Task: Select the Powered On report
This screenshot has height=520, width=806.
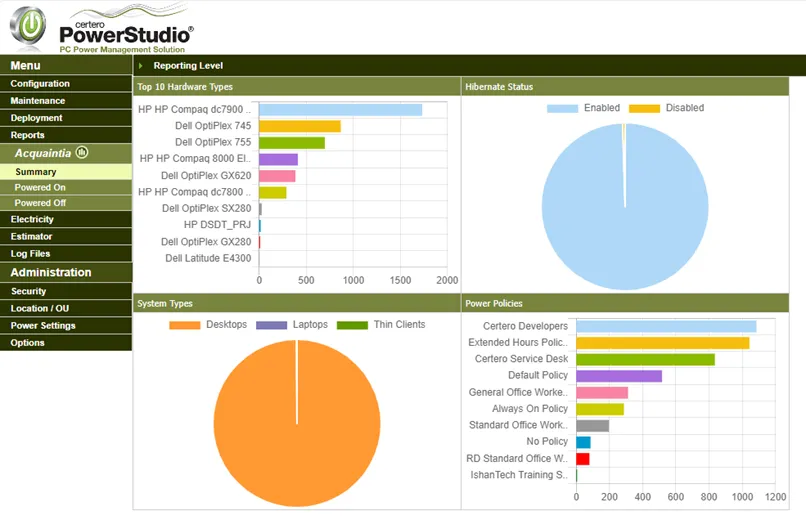Action: pyautogui.click(x=40, y=188)
